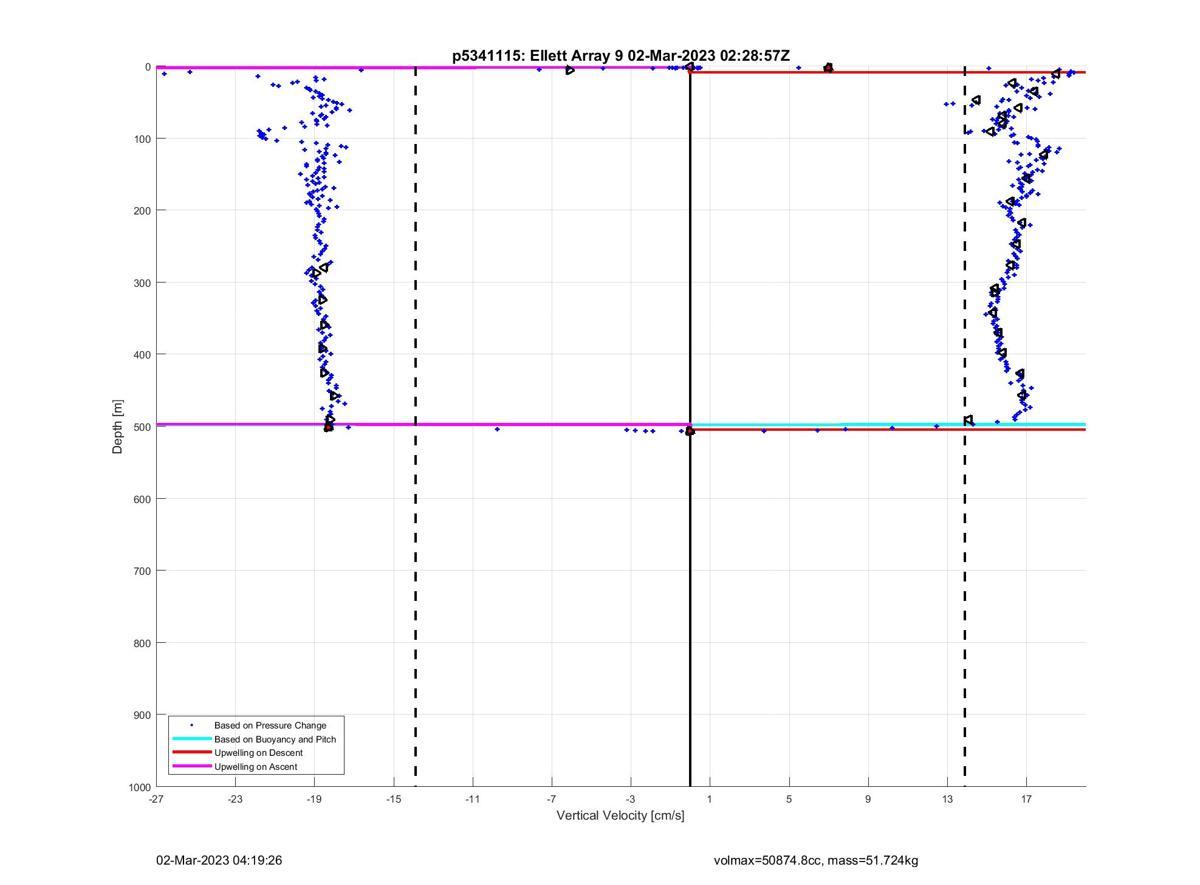Click legend entry 'Upwelling on Ascent'
The width and height of the screenshot is (1200, 885).
coord(256,767)
